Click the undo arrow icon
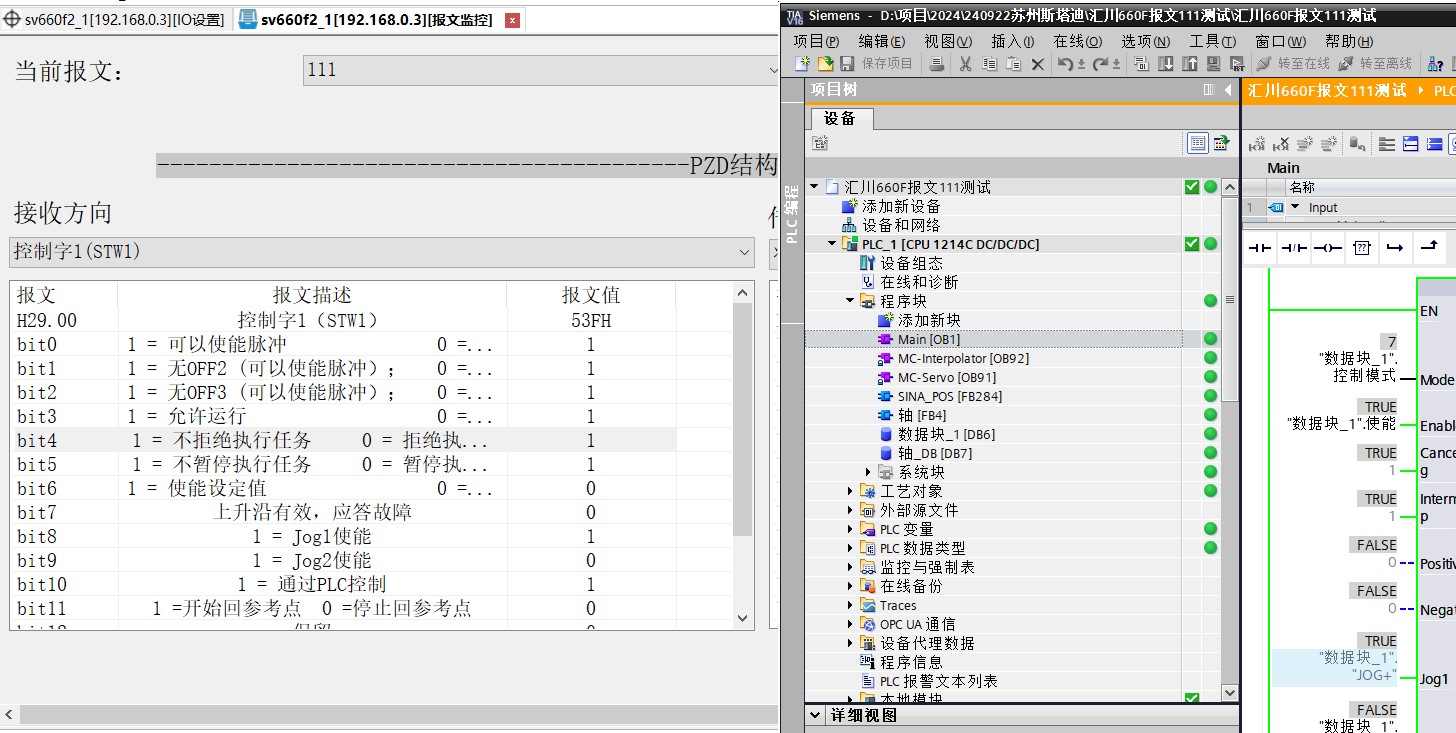 click(x=1066, y=64)
